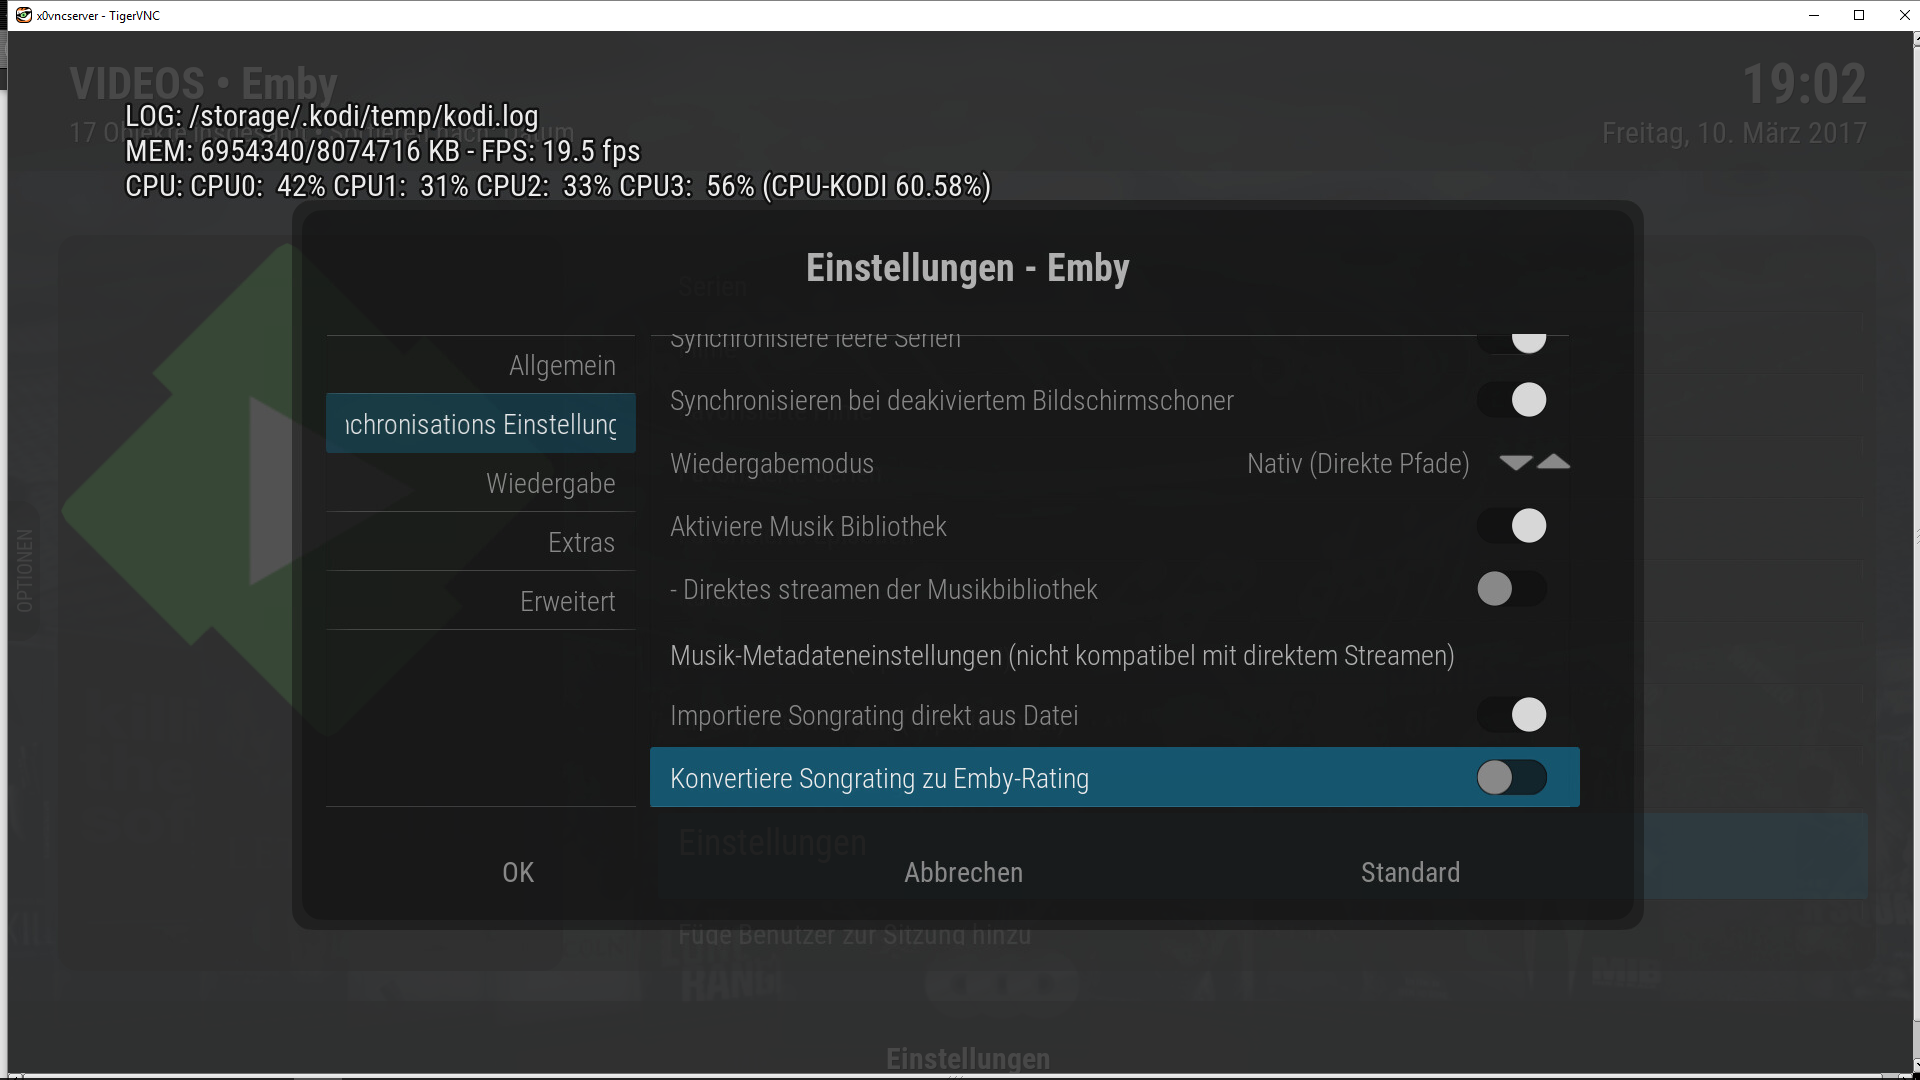Screen dimensions: 1920x1080
Task: Confirm settings with OK button
Action: 518,873
